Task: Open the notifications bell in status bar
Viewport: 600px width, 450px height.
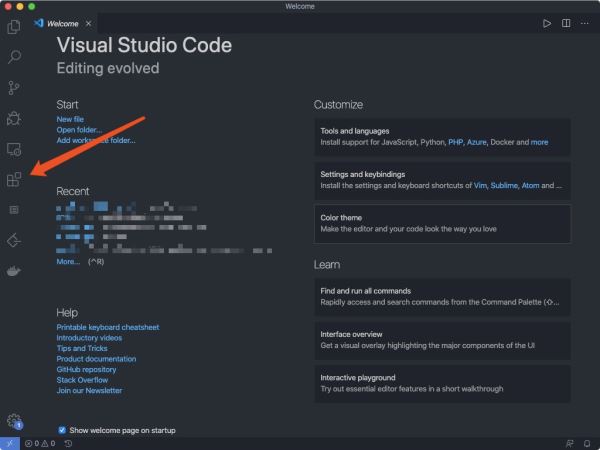Action: tap(587, 443)
